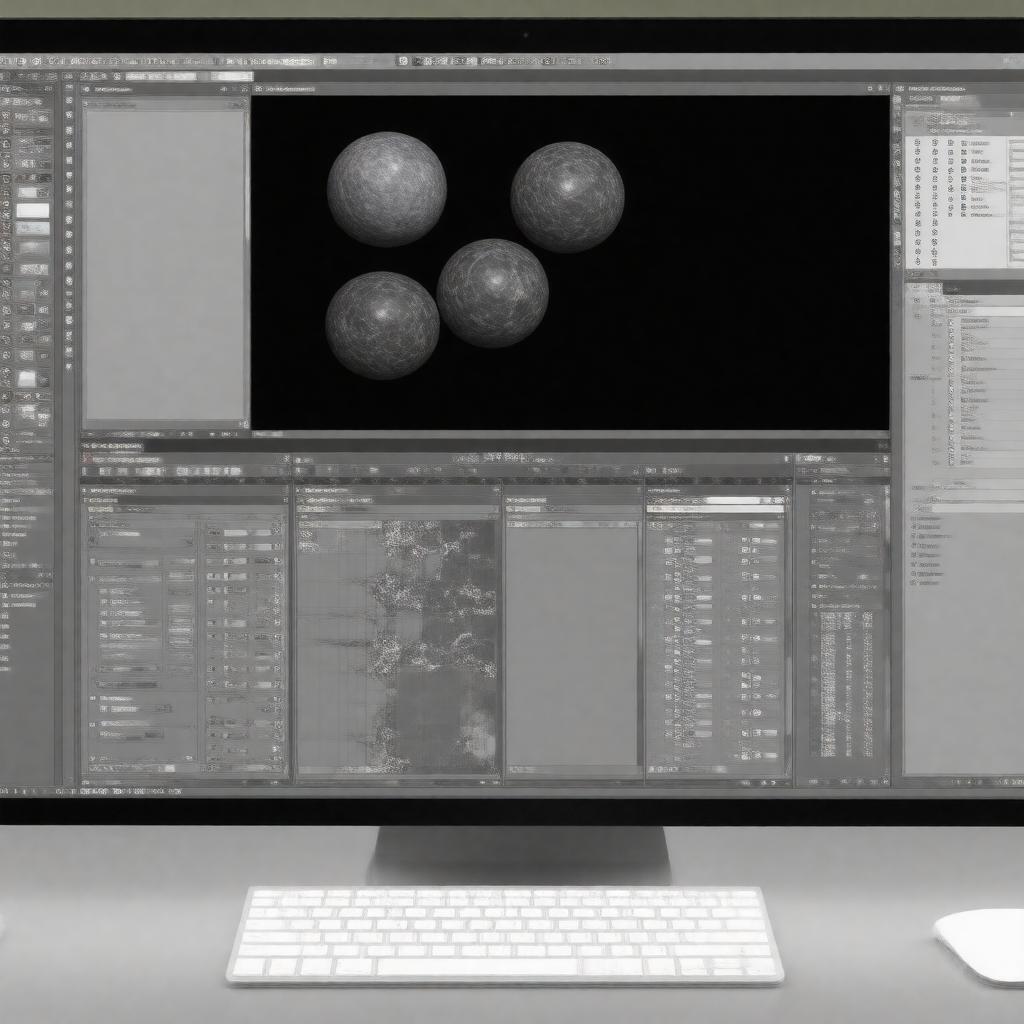Click the top-left sphere in the viewport
1024x1024 pixels.
386,189
